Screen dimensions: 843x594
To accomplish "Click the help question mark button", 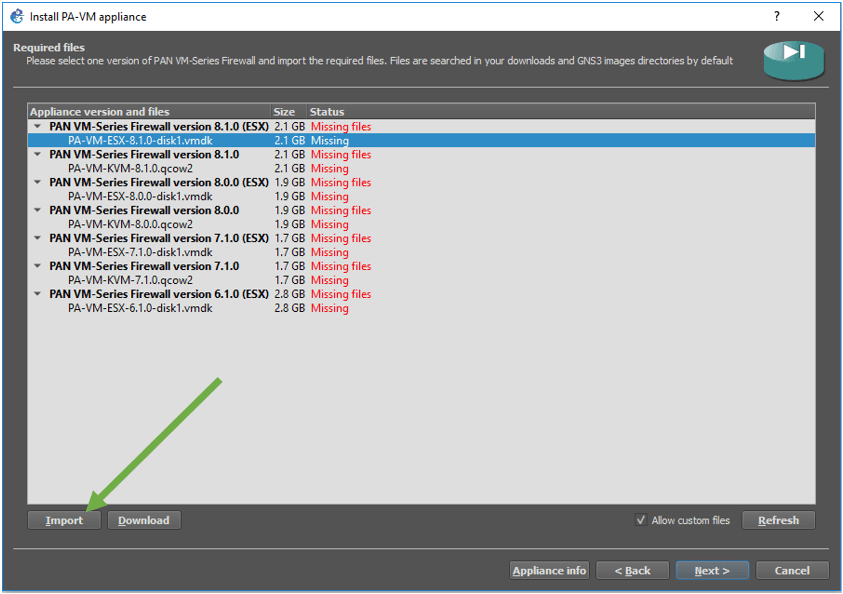I will (x=776, y=16).
